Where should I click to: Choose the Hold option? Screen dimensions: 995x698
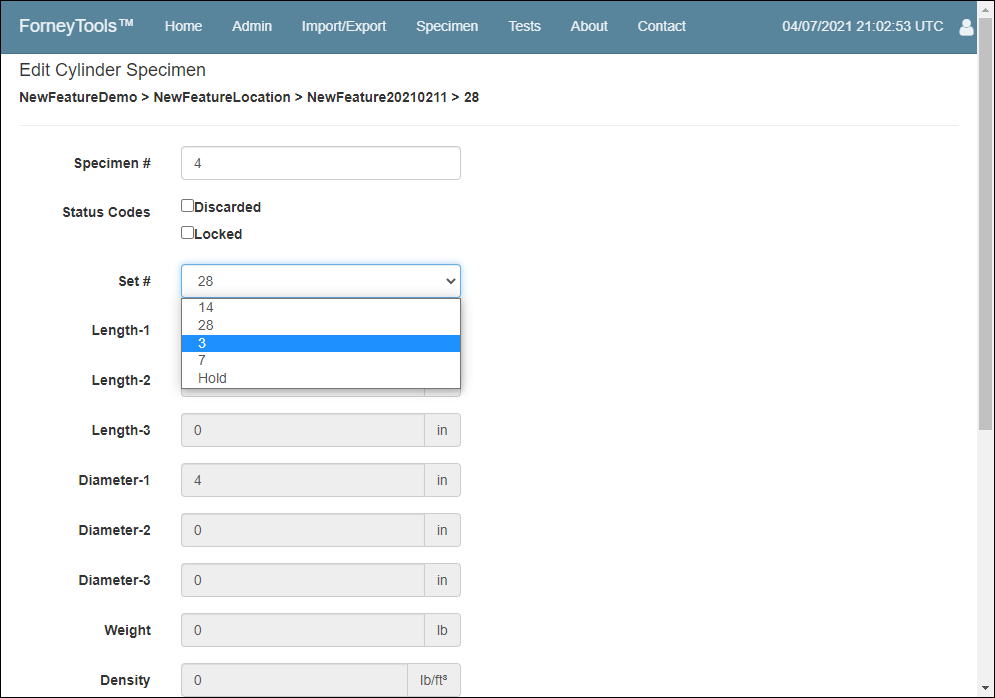[320, 378]
